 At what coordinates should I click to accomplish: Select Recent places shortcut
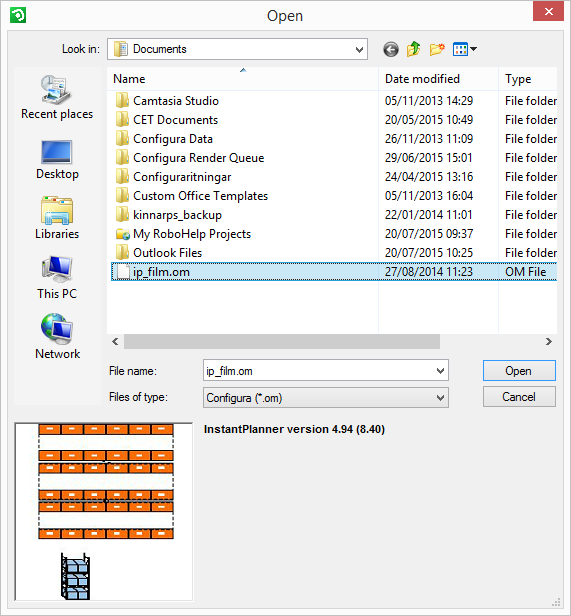click(57, 97)
